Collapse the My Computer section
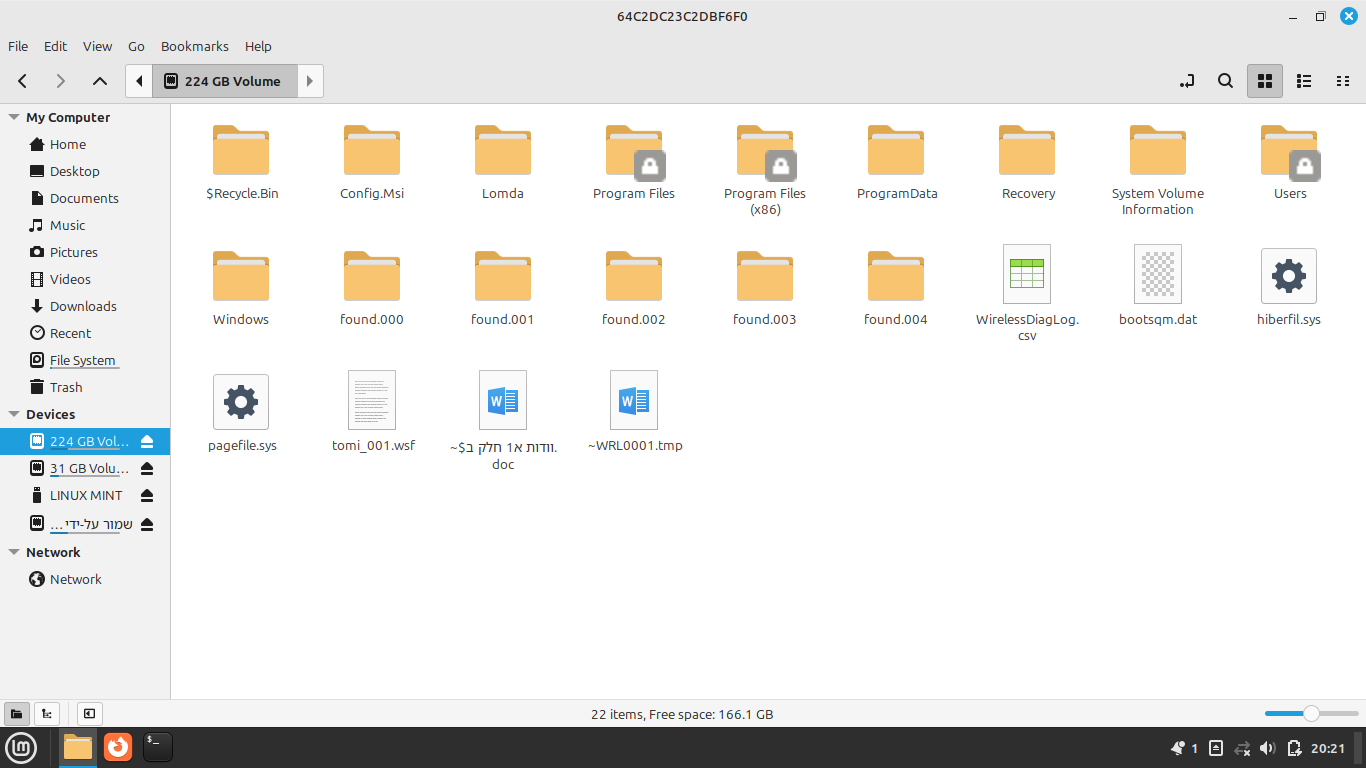Image resolution: width=1366 pixels, height=768 pixels. click(14, 117)
